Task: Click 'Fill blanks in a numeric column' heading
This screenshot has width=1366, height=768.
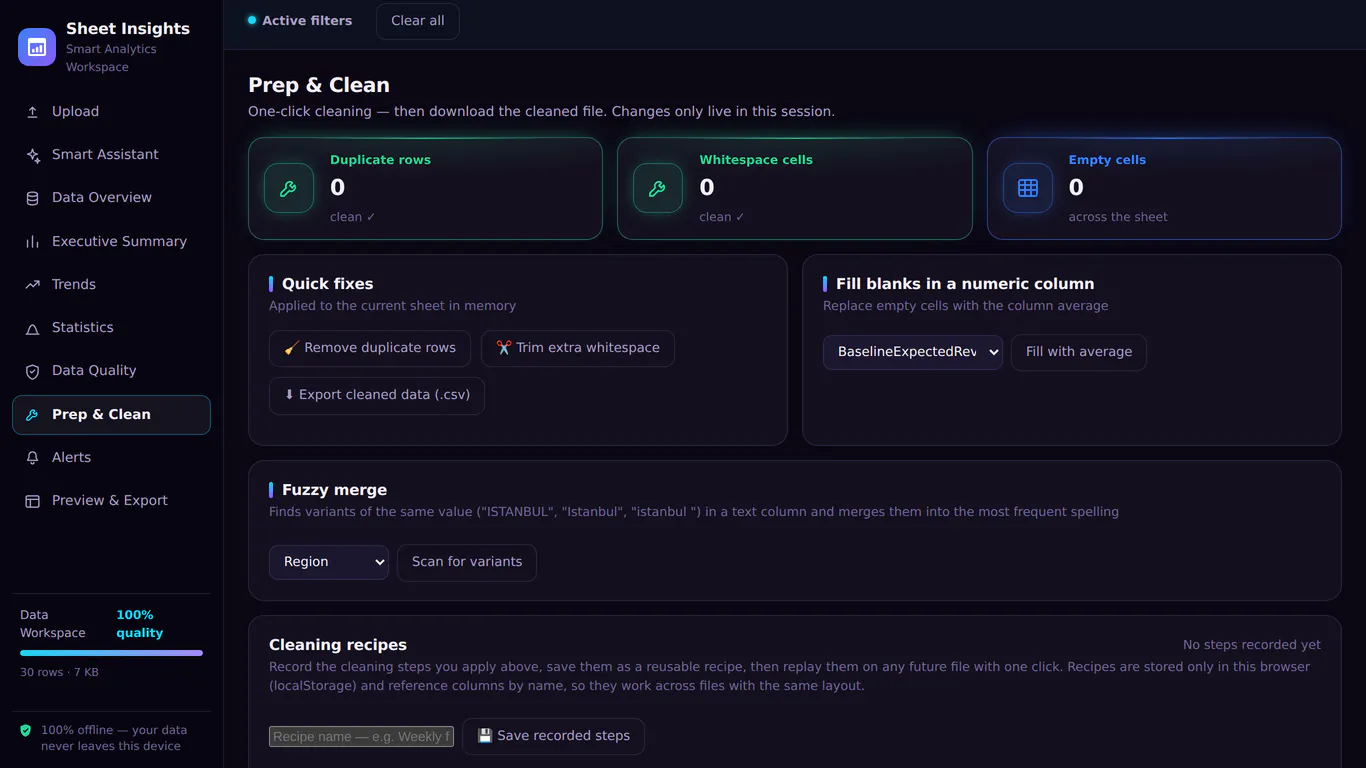Action: click(x=965, y=285)
